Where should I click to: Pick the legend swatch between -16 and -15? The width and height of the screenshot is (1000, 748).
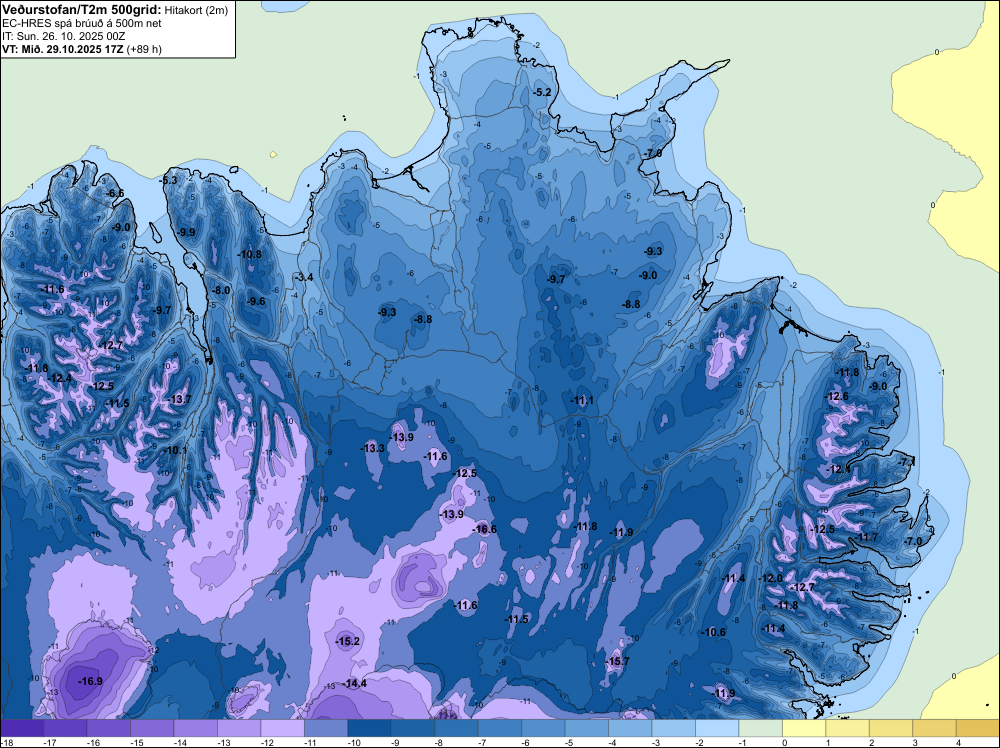[x=109, y=728]
